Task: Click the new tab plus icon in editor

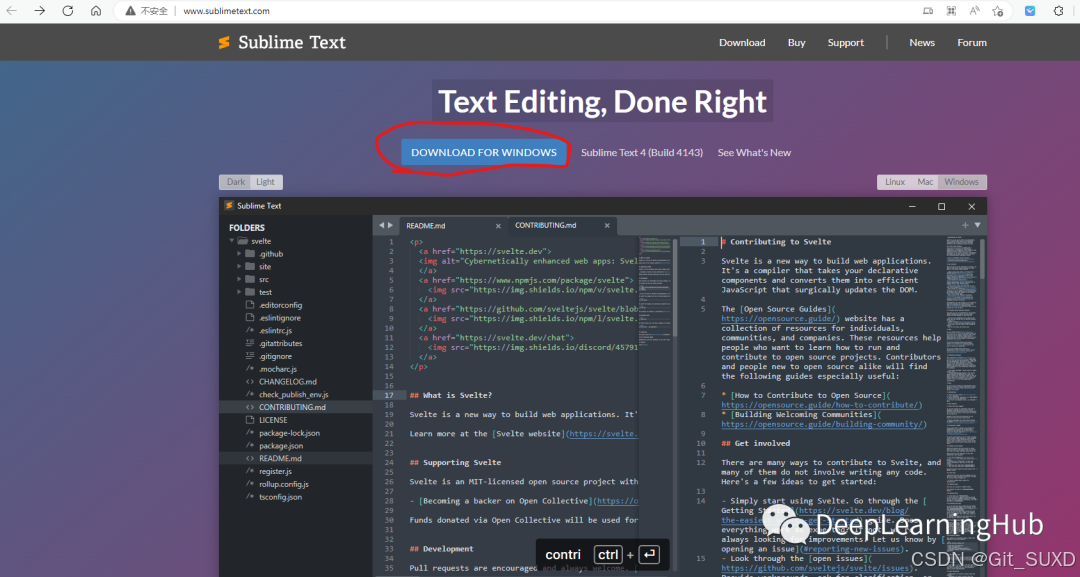Action: point(965,225)
